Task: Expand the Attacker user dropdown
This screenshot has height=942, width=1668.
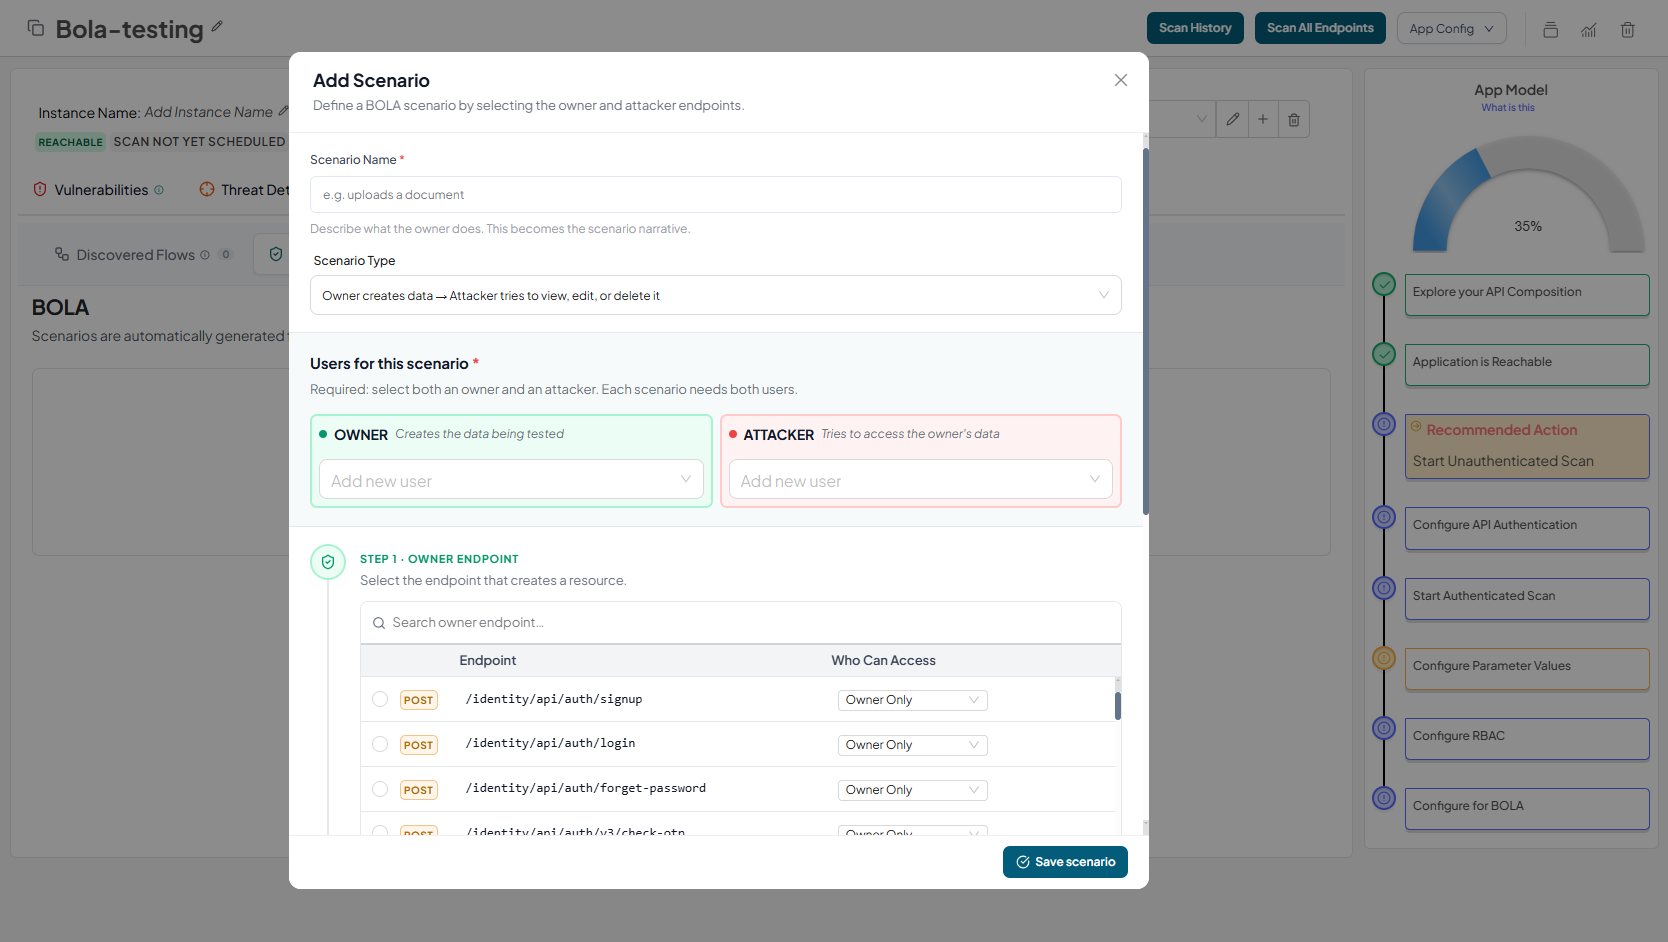Action: click(x=920, y=480)
